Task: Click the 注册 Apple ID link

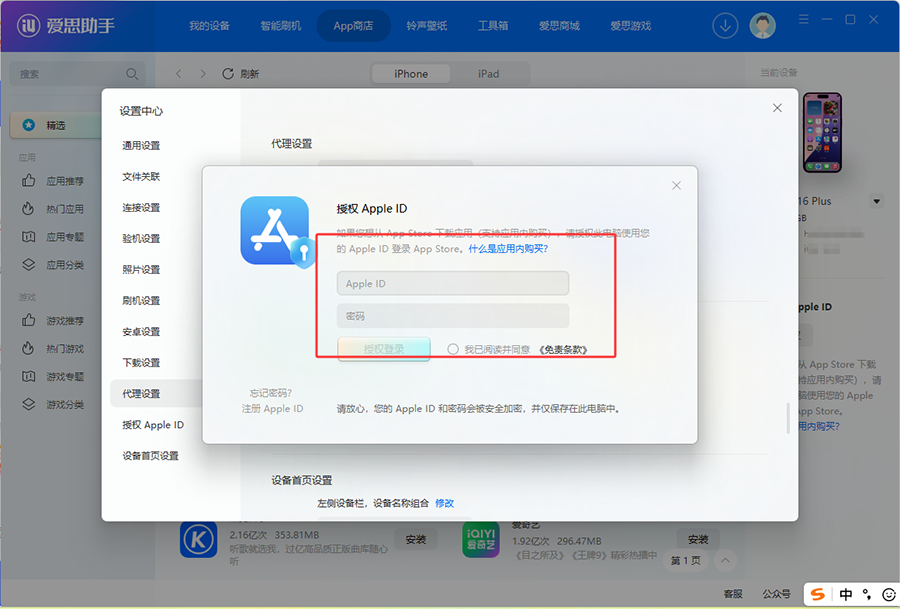Action: (x=273, y=409)
